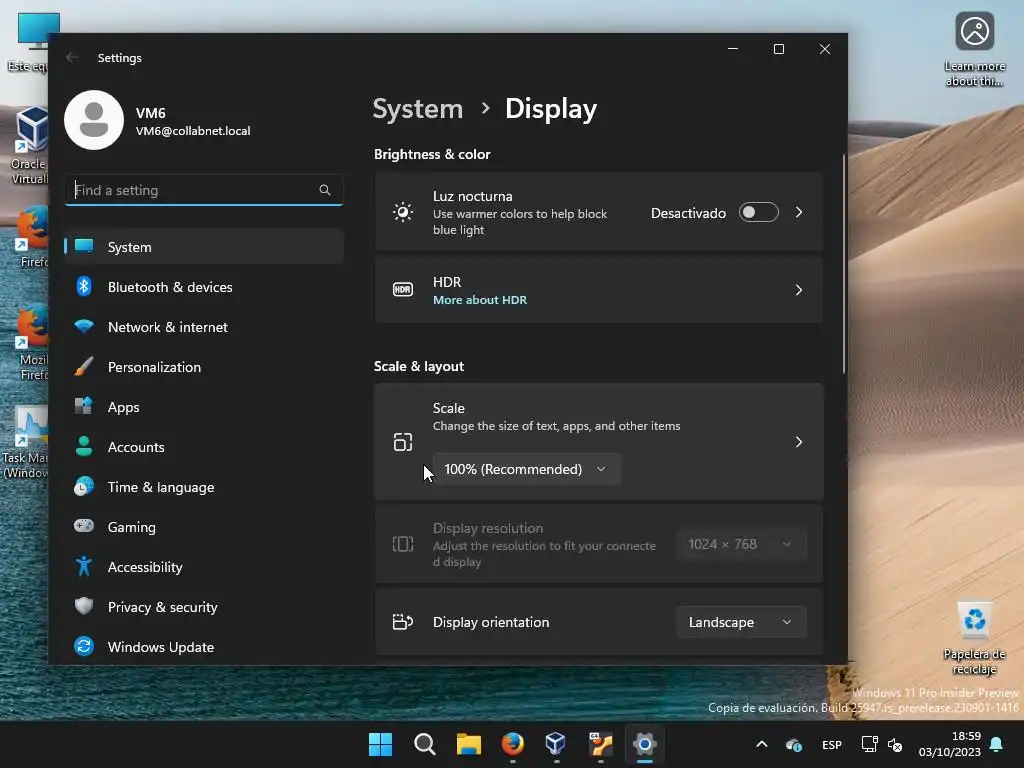Click the Personalization brush icon
The height and width of the screenshot is (768, 1024).
pyautogui.click(x=84, y=366)
